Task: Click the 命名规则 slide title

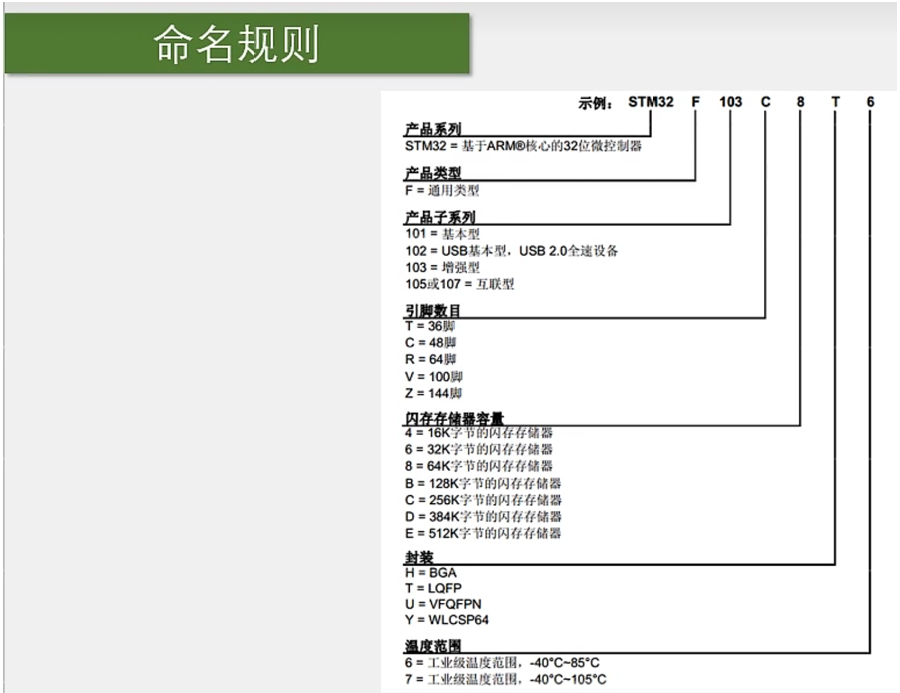Action: click(x=236, y=45)
